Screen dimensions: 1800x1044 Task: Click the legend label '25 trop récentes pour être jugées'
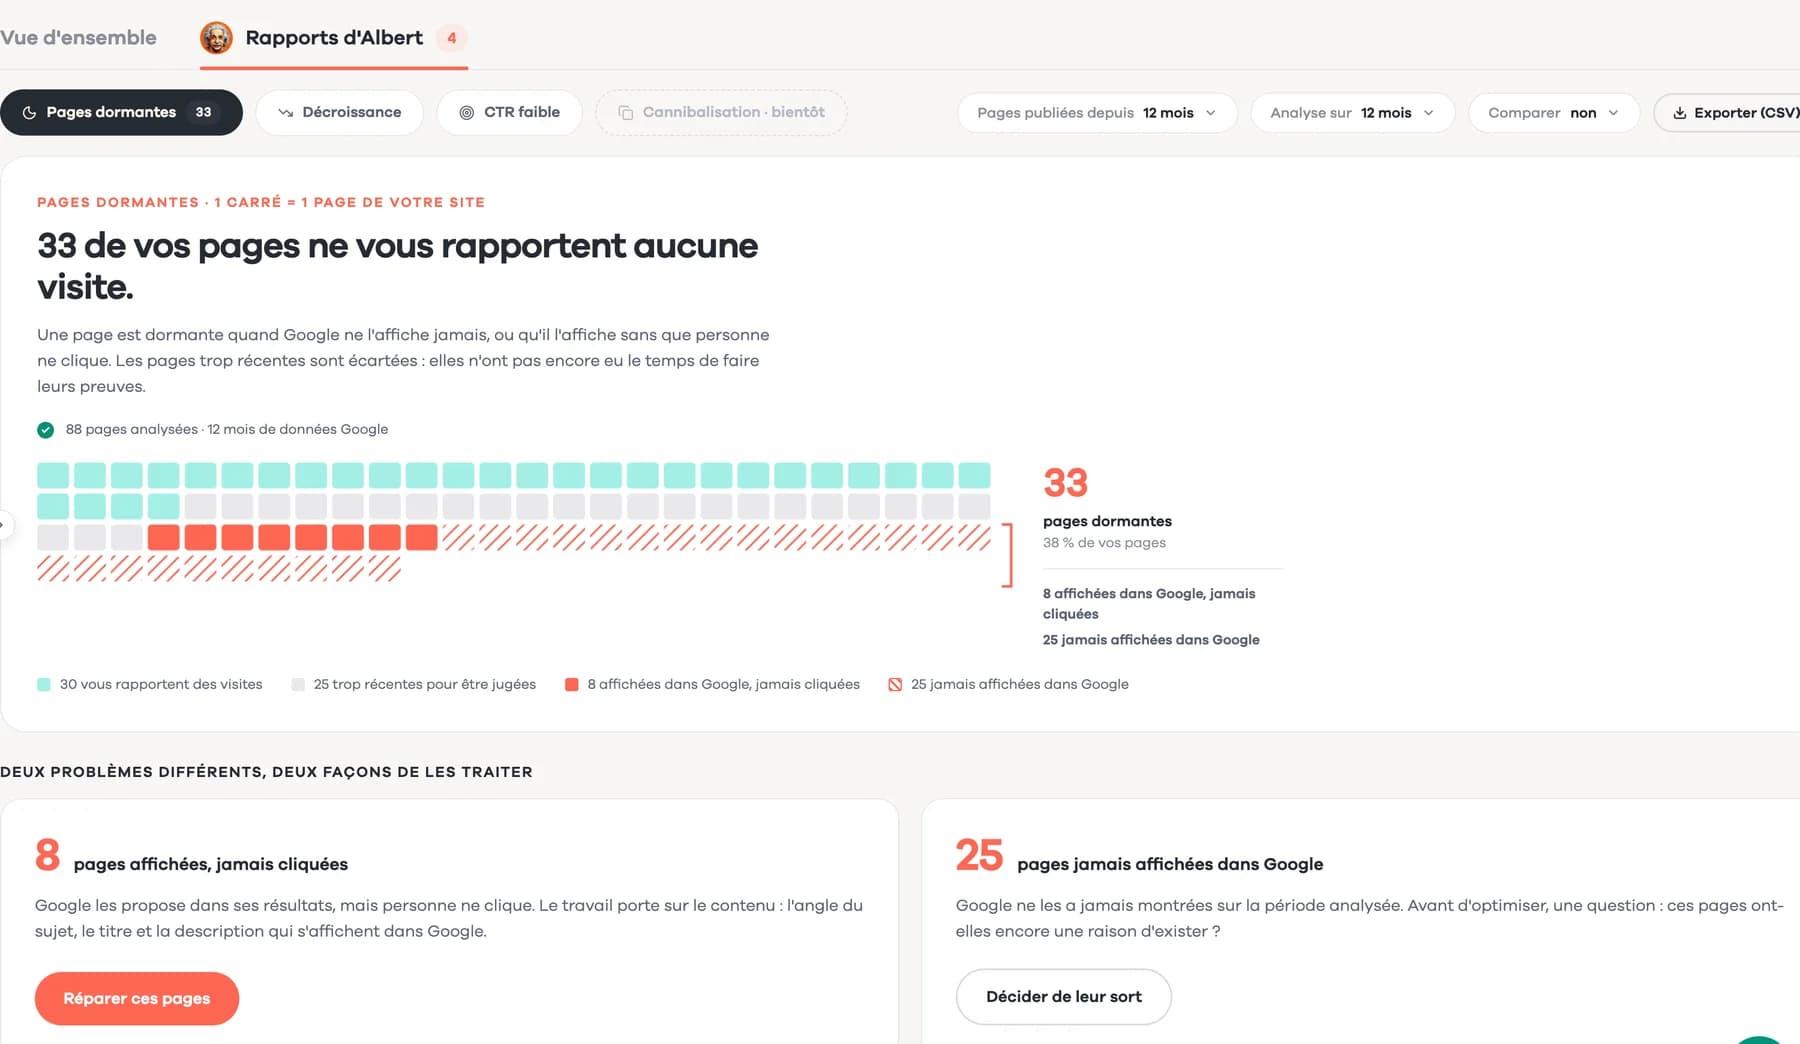click(425, 685)
